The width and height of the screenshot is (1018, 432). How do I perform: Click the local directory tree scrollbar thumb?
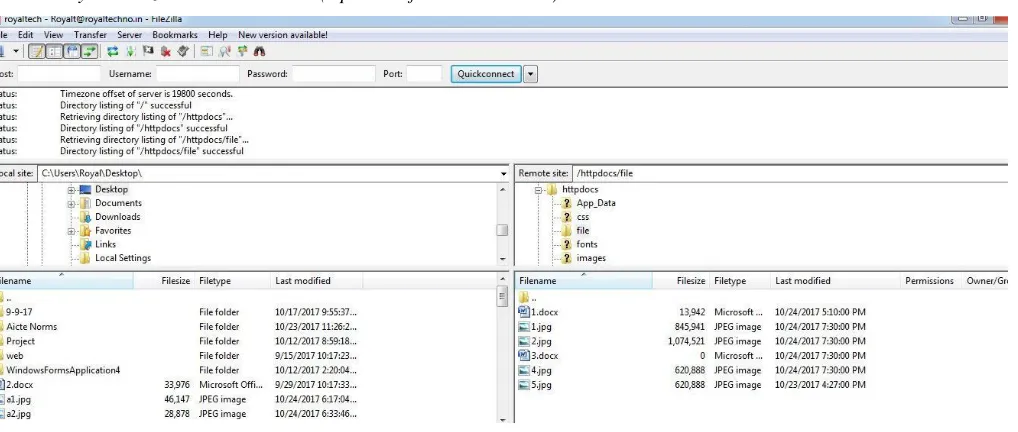coord(502,231)
